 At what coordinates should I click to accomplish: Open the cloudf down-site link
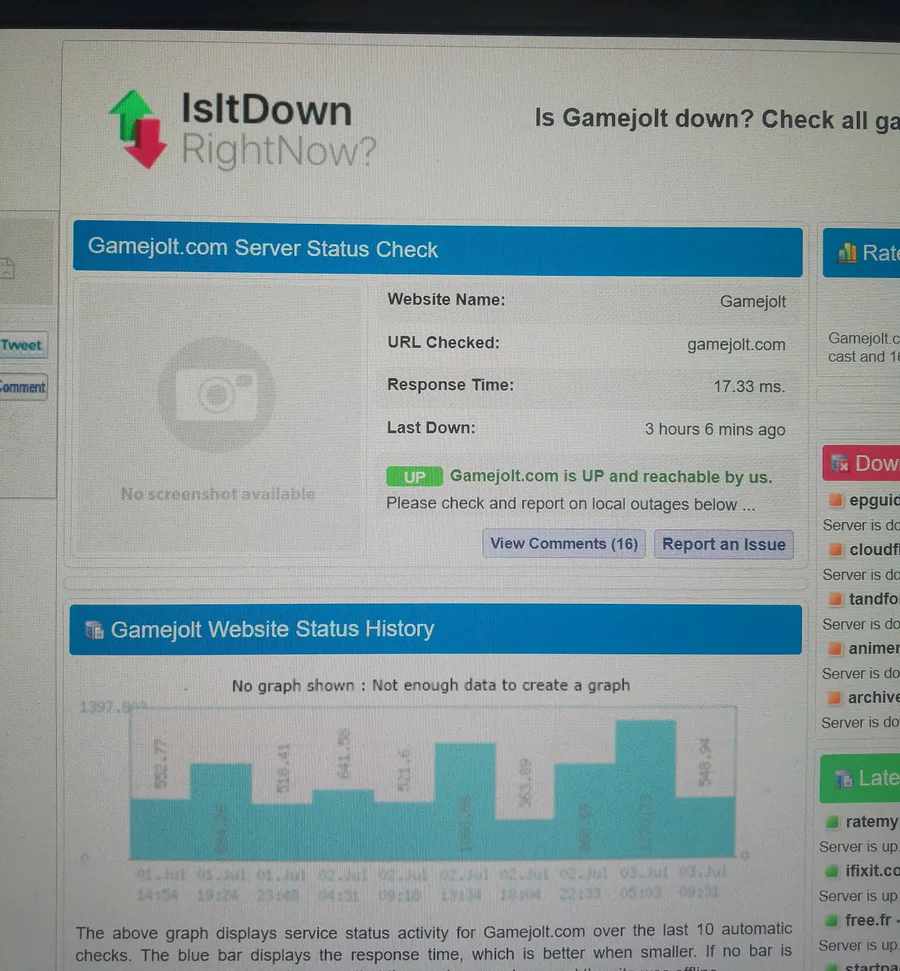pyautogui.click(x=874, y=549)
